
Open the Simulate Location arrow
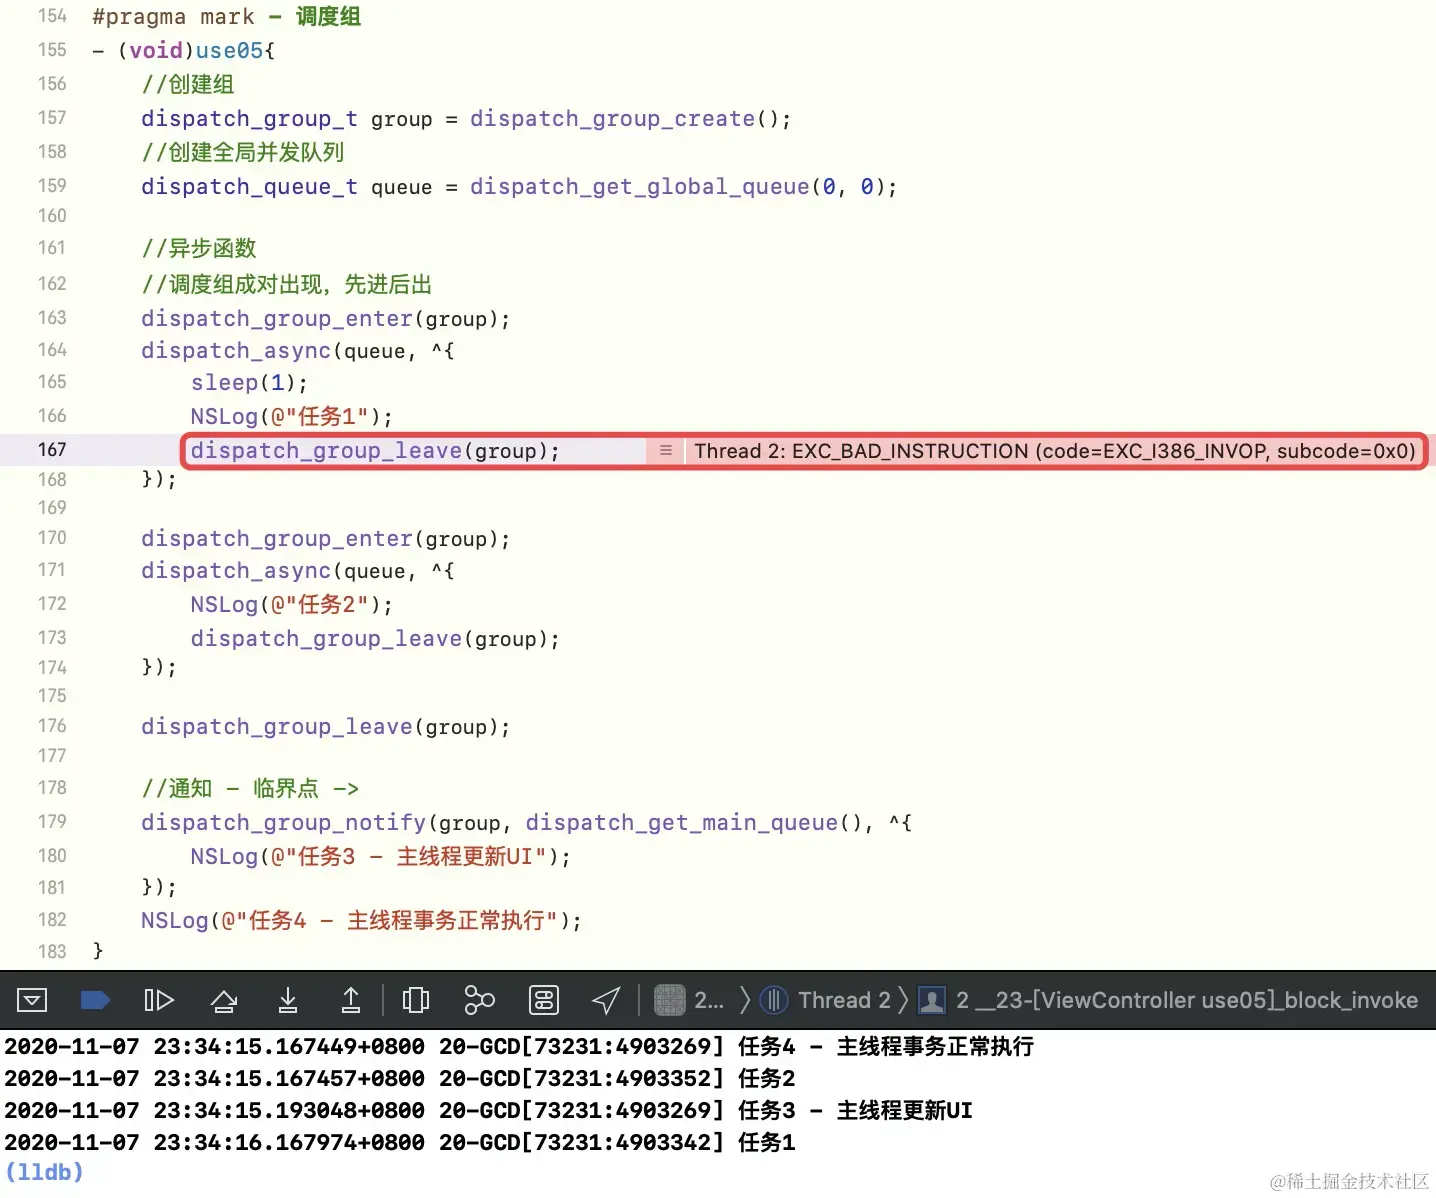tap(607, 1000)
